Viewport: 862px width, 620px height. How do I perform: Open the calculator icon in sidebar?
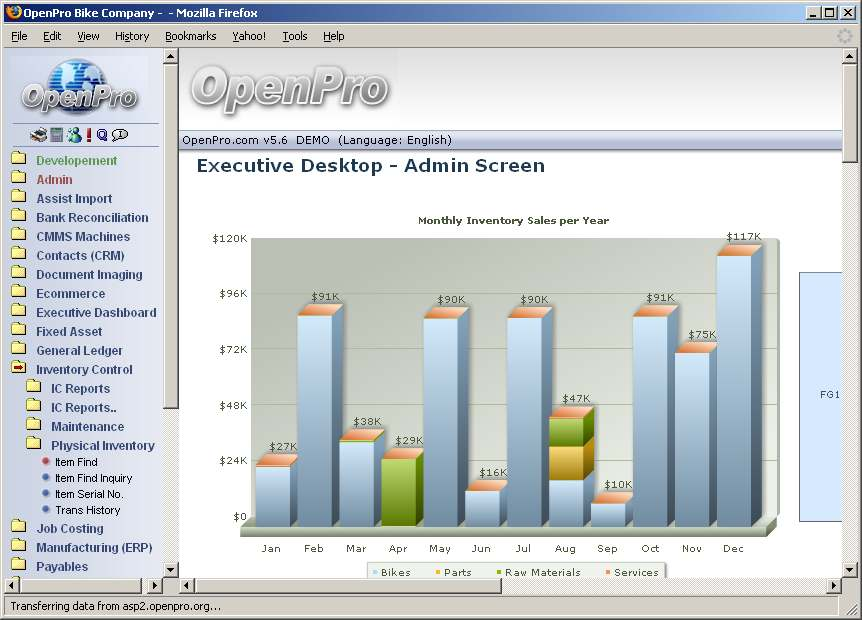pos(57,135)
